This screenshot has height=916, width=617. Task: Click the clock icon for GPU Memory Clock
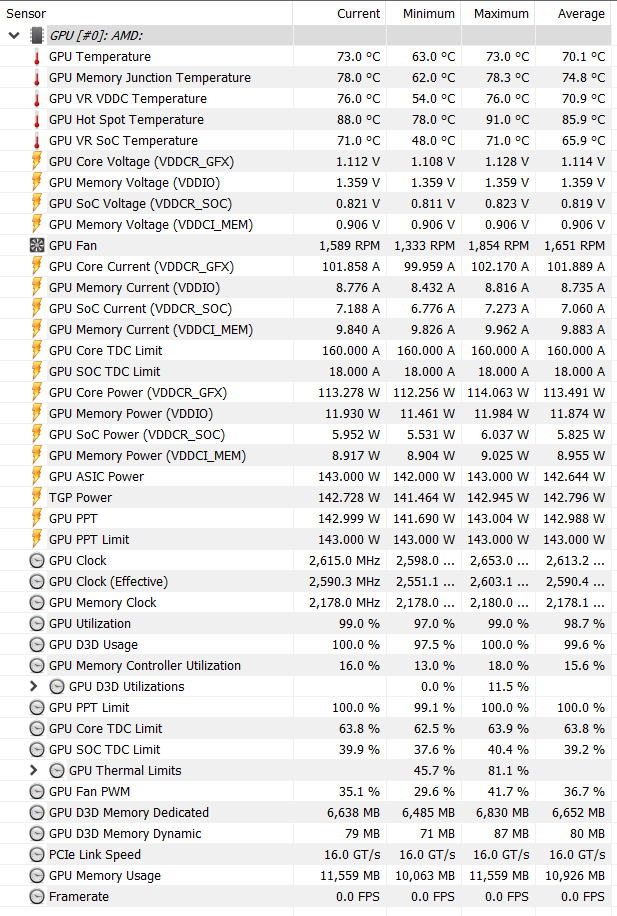click(37, 603)
